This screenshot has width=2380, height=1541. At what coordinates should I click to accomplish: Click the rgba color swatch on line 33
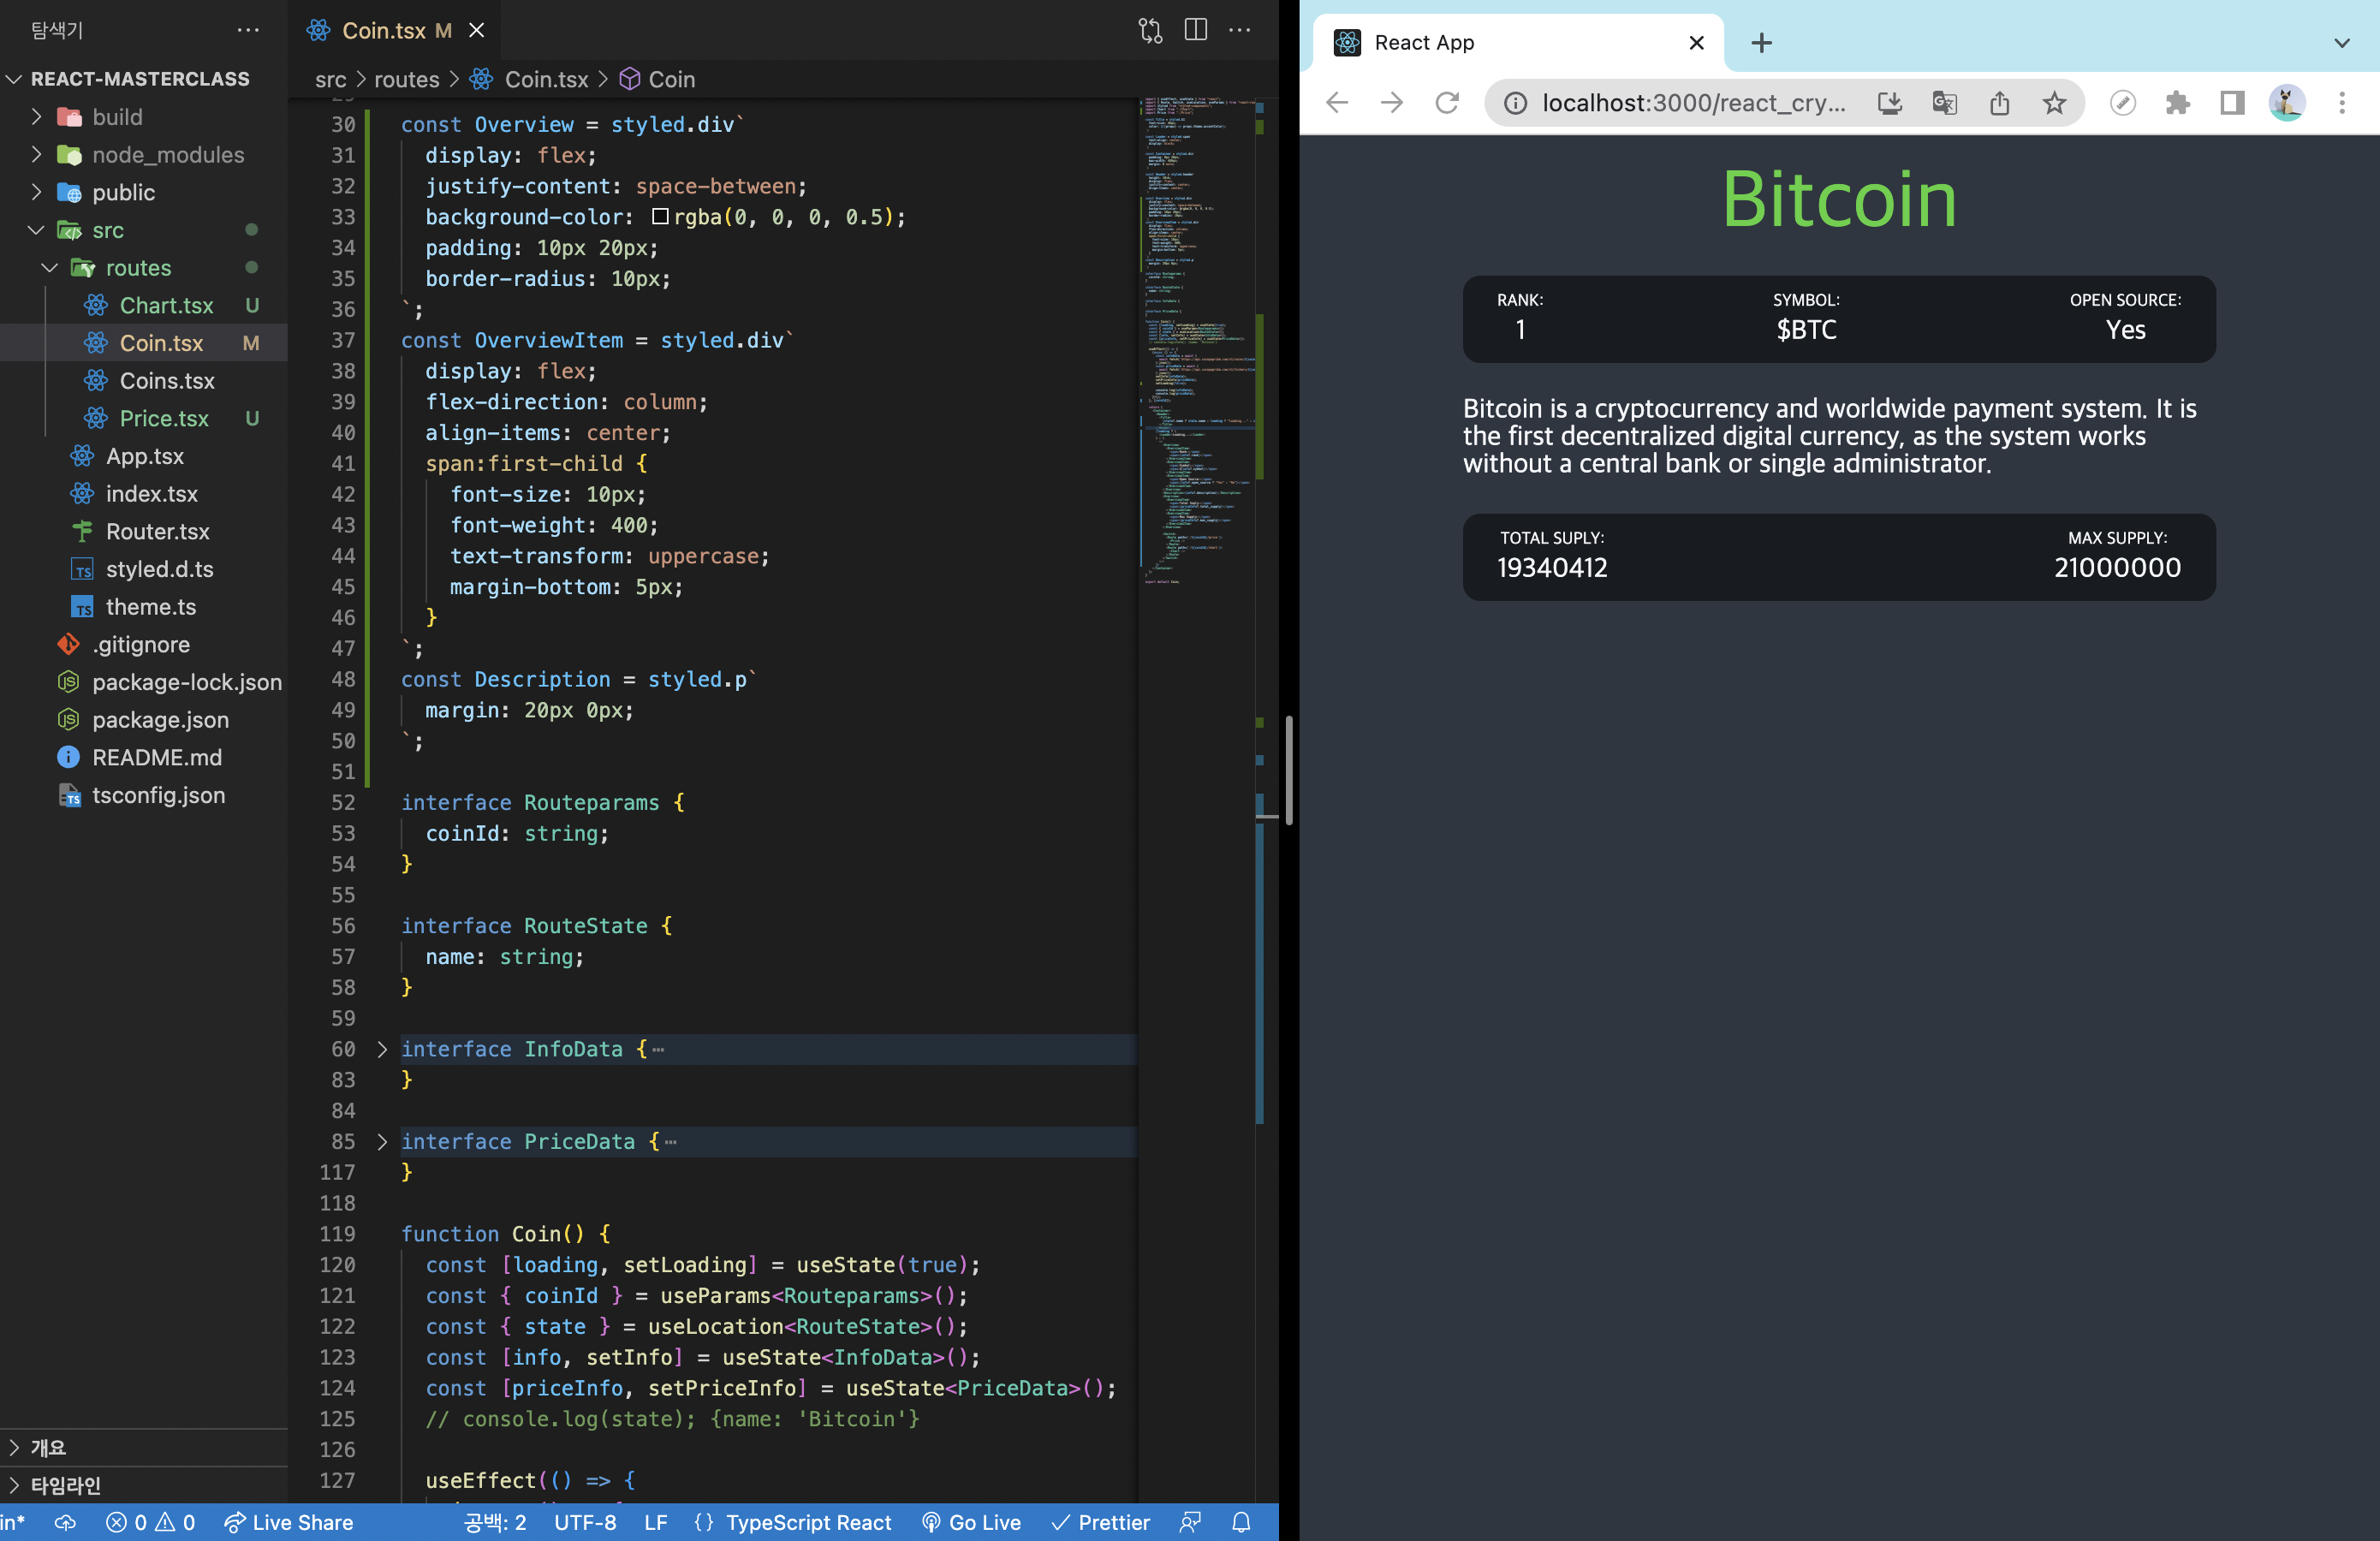tap(660, 217)
